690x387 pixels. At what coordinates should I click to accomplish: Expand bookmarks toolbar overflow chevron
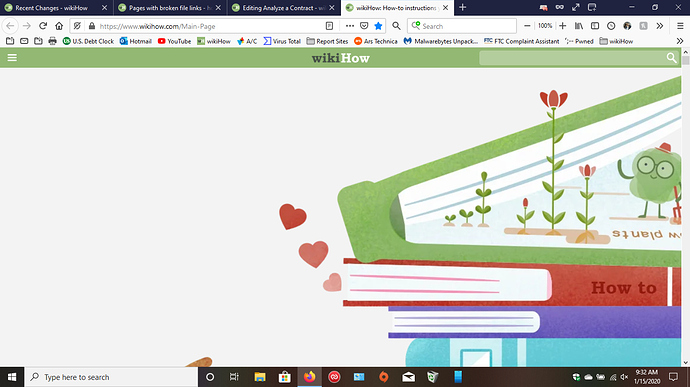tap(680, 41)
